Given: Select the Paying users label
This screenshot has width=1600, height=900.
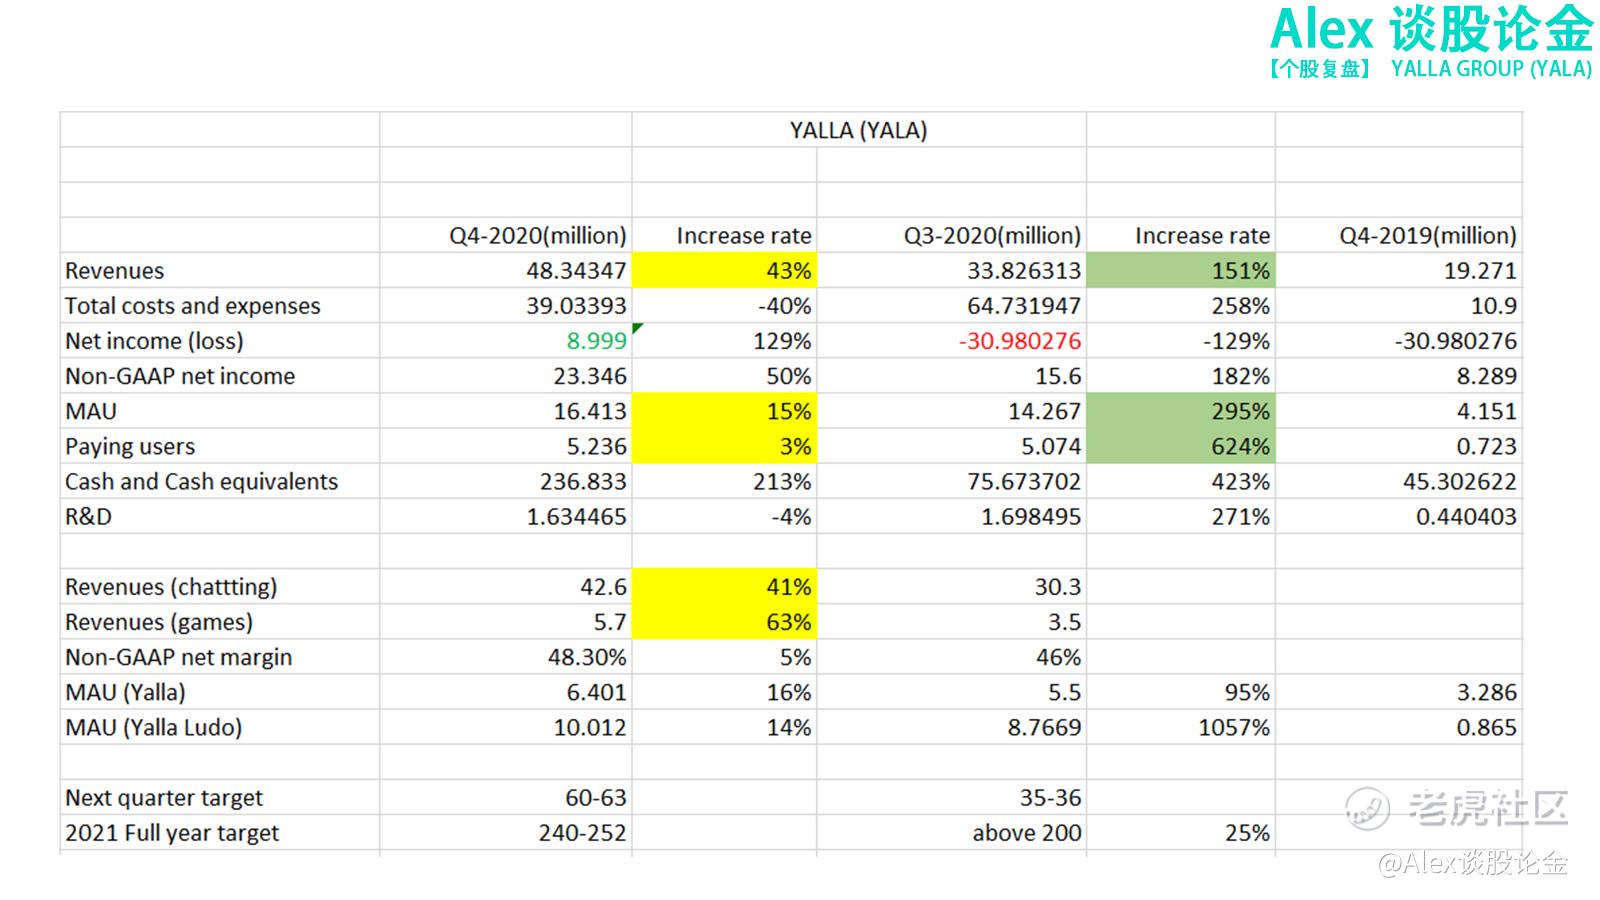Looking at the screenshot, I should click(x=130, y=447).
